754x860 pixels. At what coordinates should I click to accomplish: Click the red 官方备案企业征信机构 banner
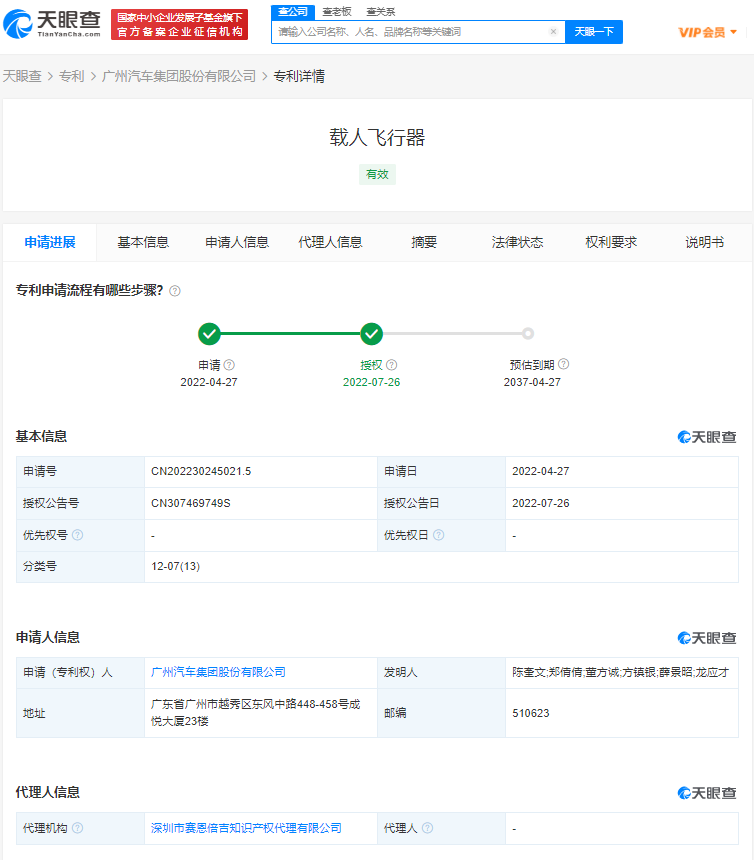point(179,25)
